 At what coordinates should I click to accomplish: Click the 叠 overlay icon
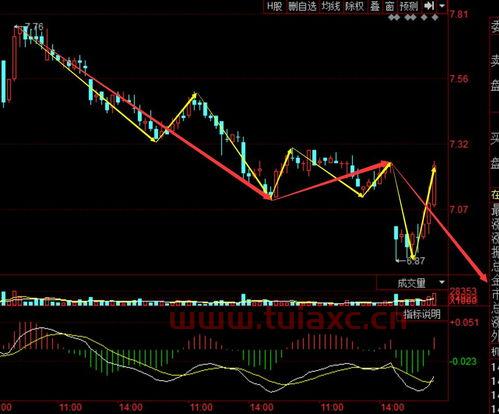click(x=375, y=6)
